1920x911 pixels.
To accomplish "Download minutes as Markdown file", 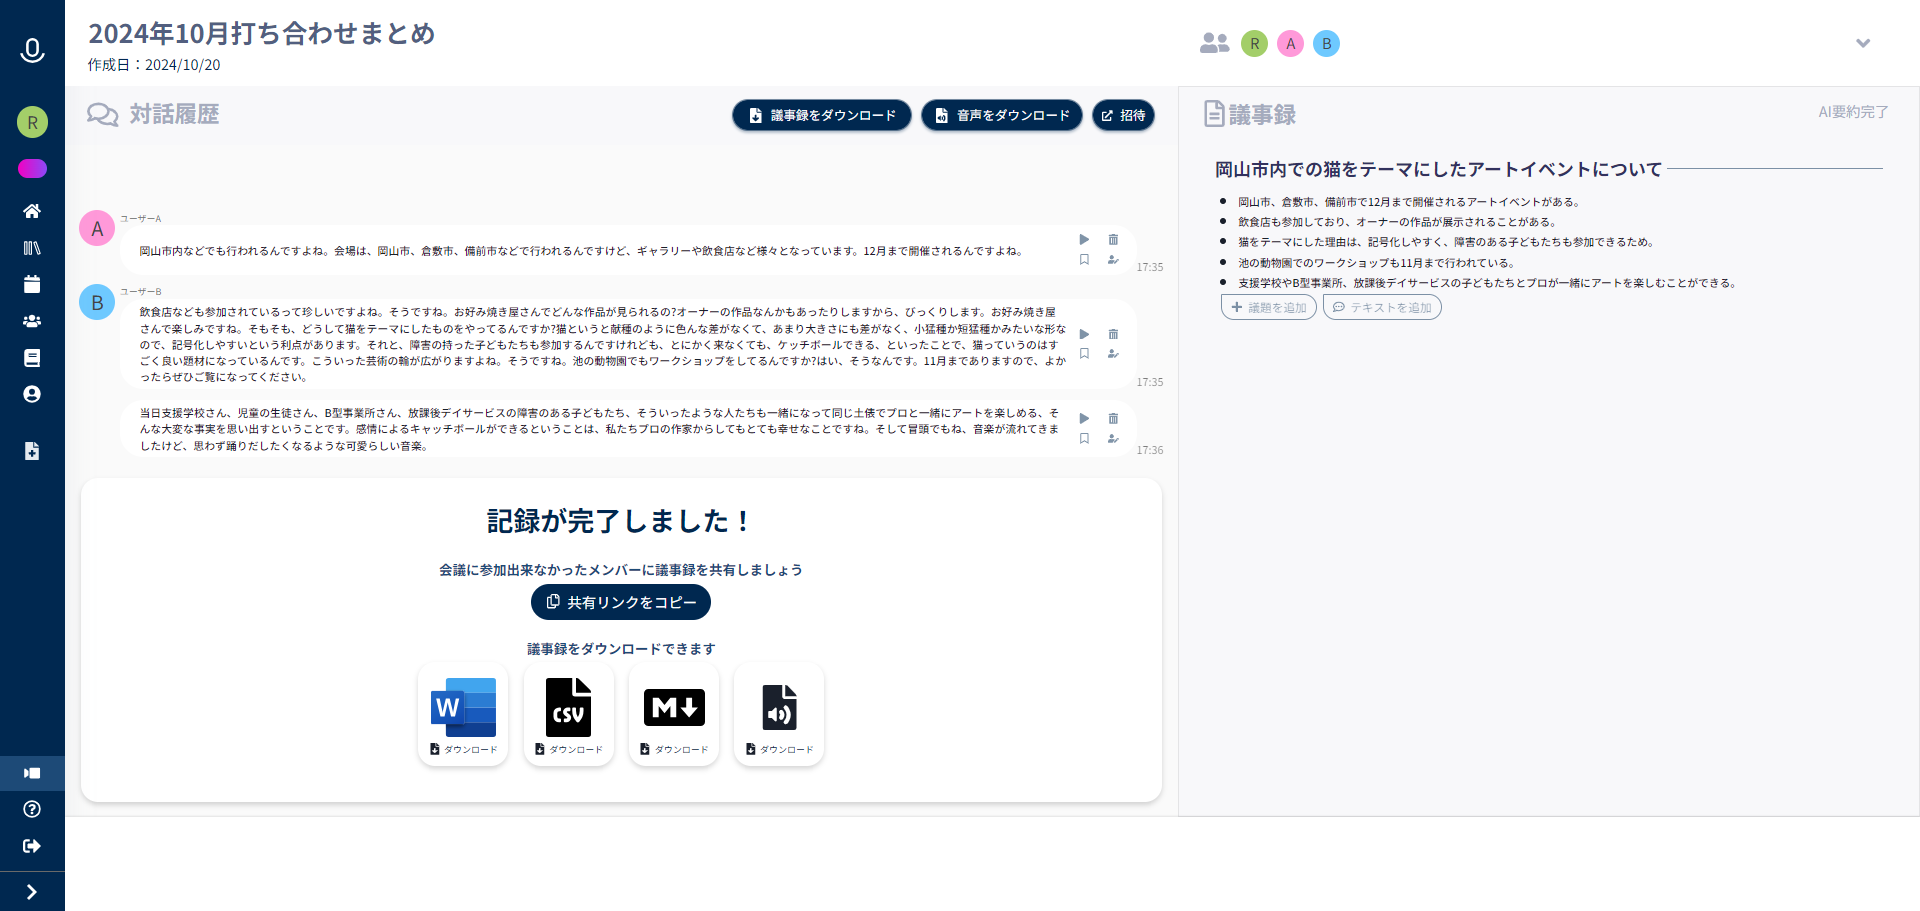I will pos(674,714).
